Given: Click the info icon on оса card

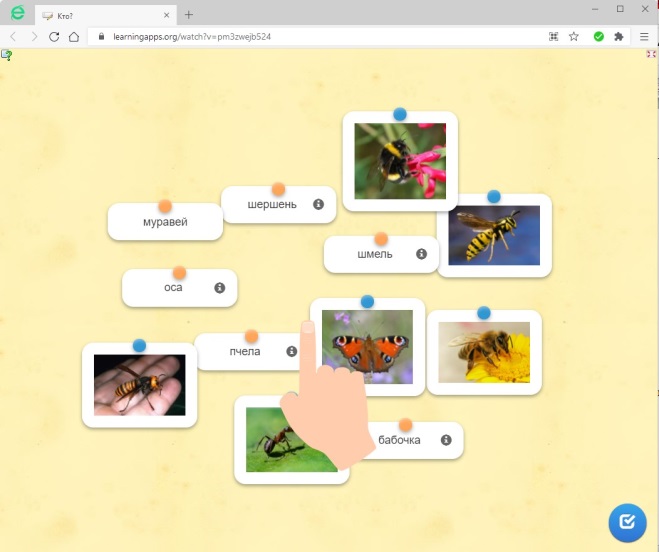Looking at the screenshot, I should [x=220, y=288].
